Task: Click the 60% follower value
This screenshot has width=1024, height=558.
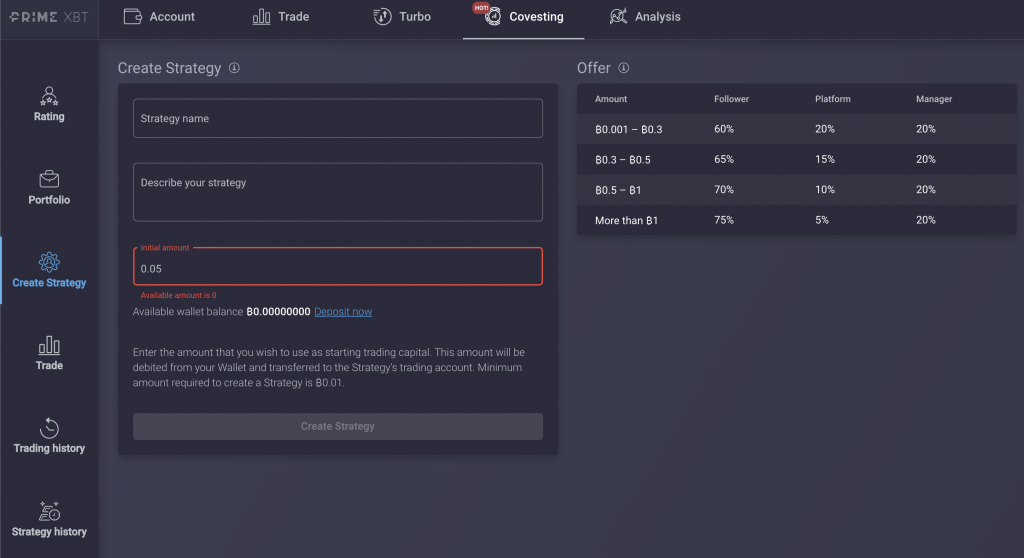Action: click(724, 129)
